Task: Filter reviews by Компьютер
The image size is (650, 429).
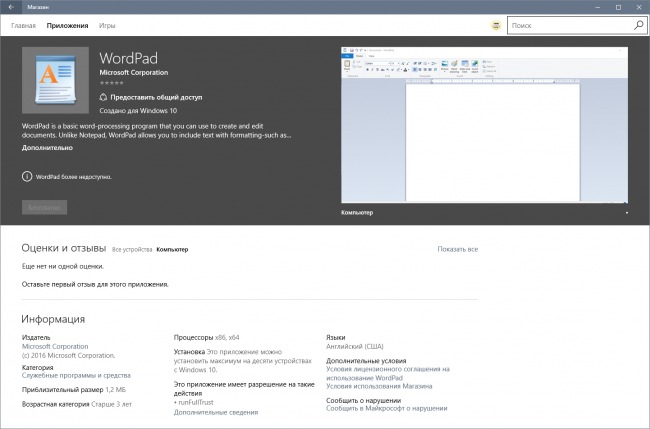Action: point(172,250)
